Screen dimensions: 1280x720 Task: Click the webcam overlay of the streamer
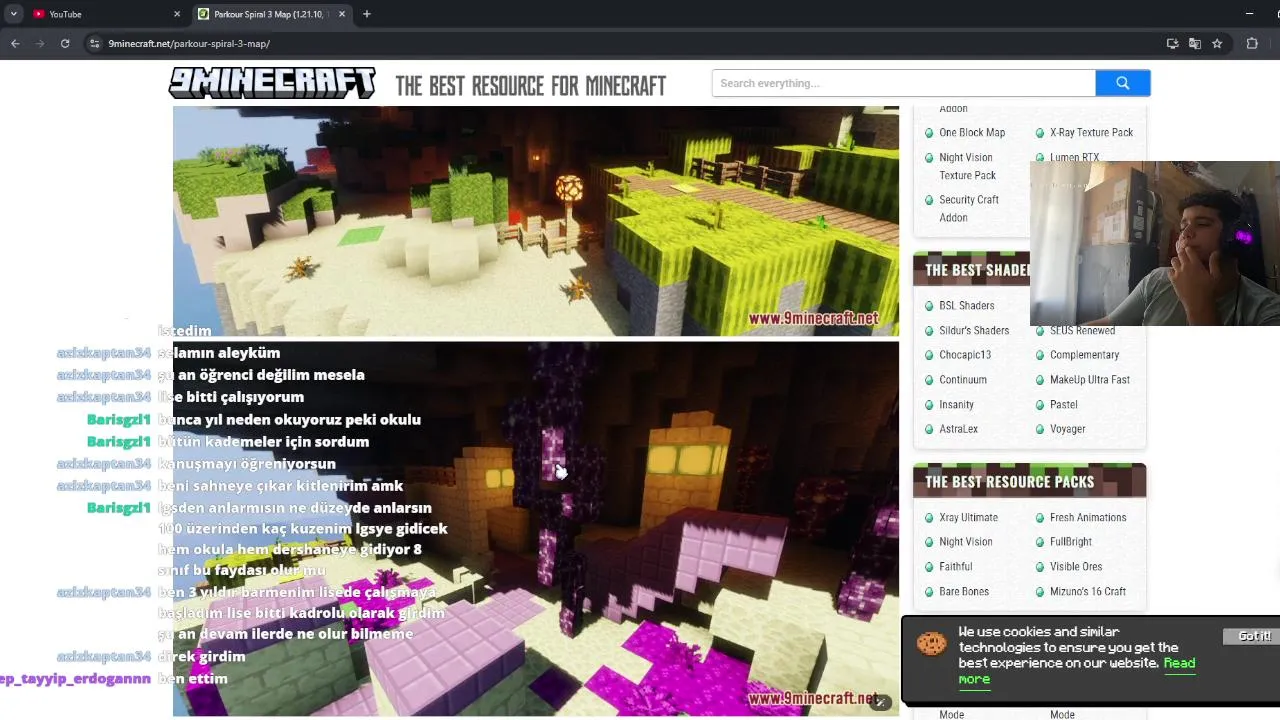1155,243
